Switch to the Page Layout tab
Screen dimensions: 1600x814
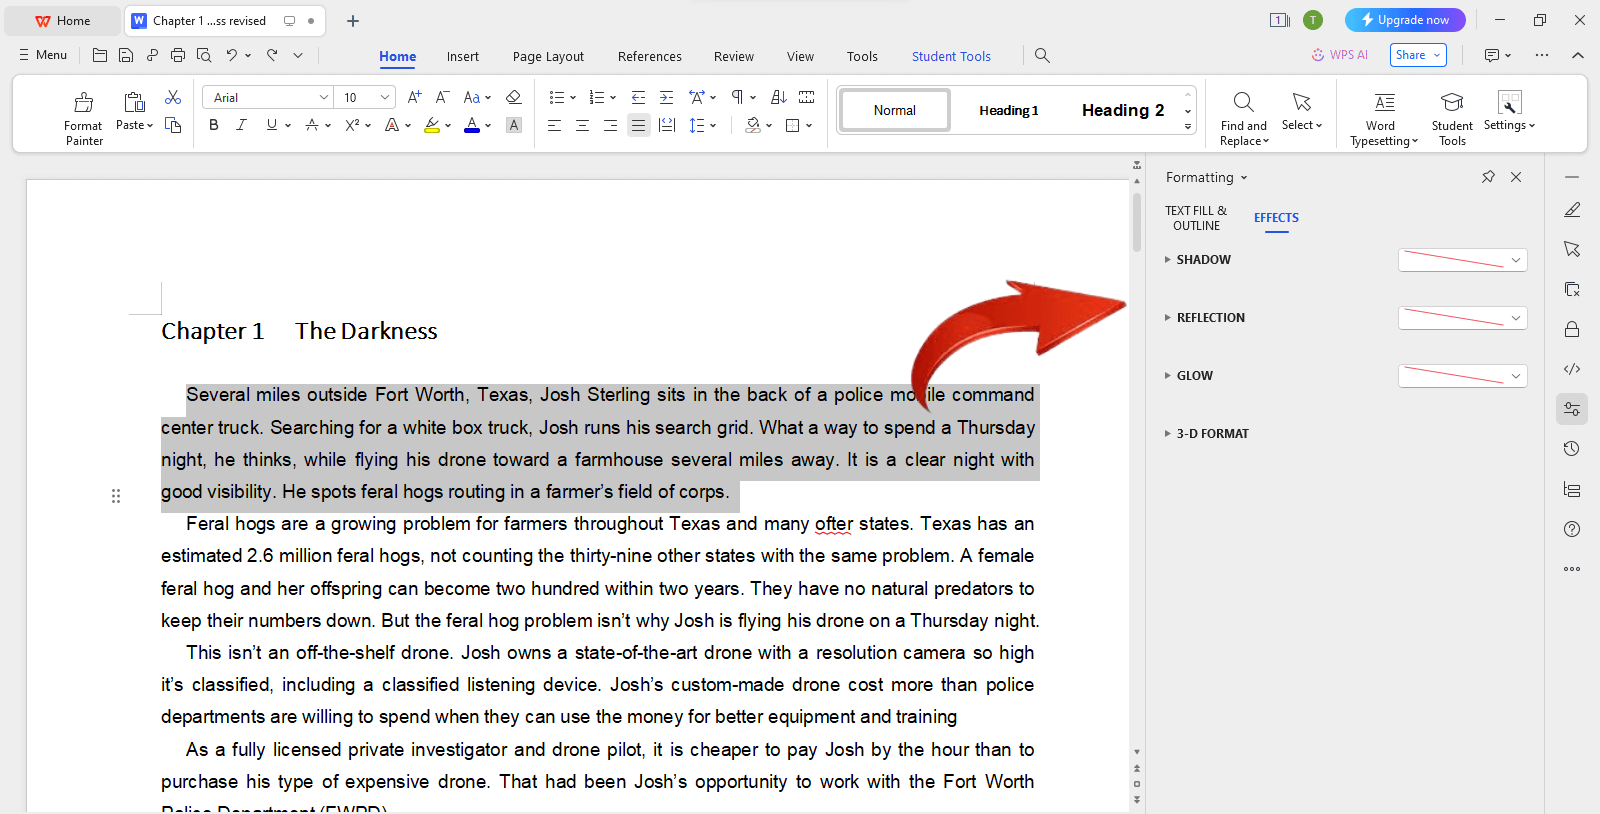pos(548,57)
